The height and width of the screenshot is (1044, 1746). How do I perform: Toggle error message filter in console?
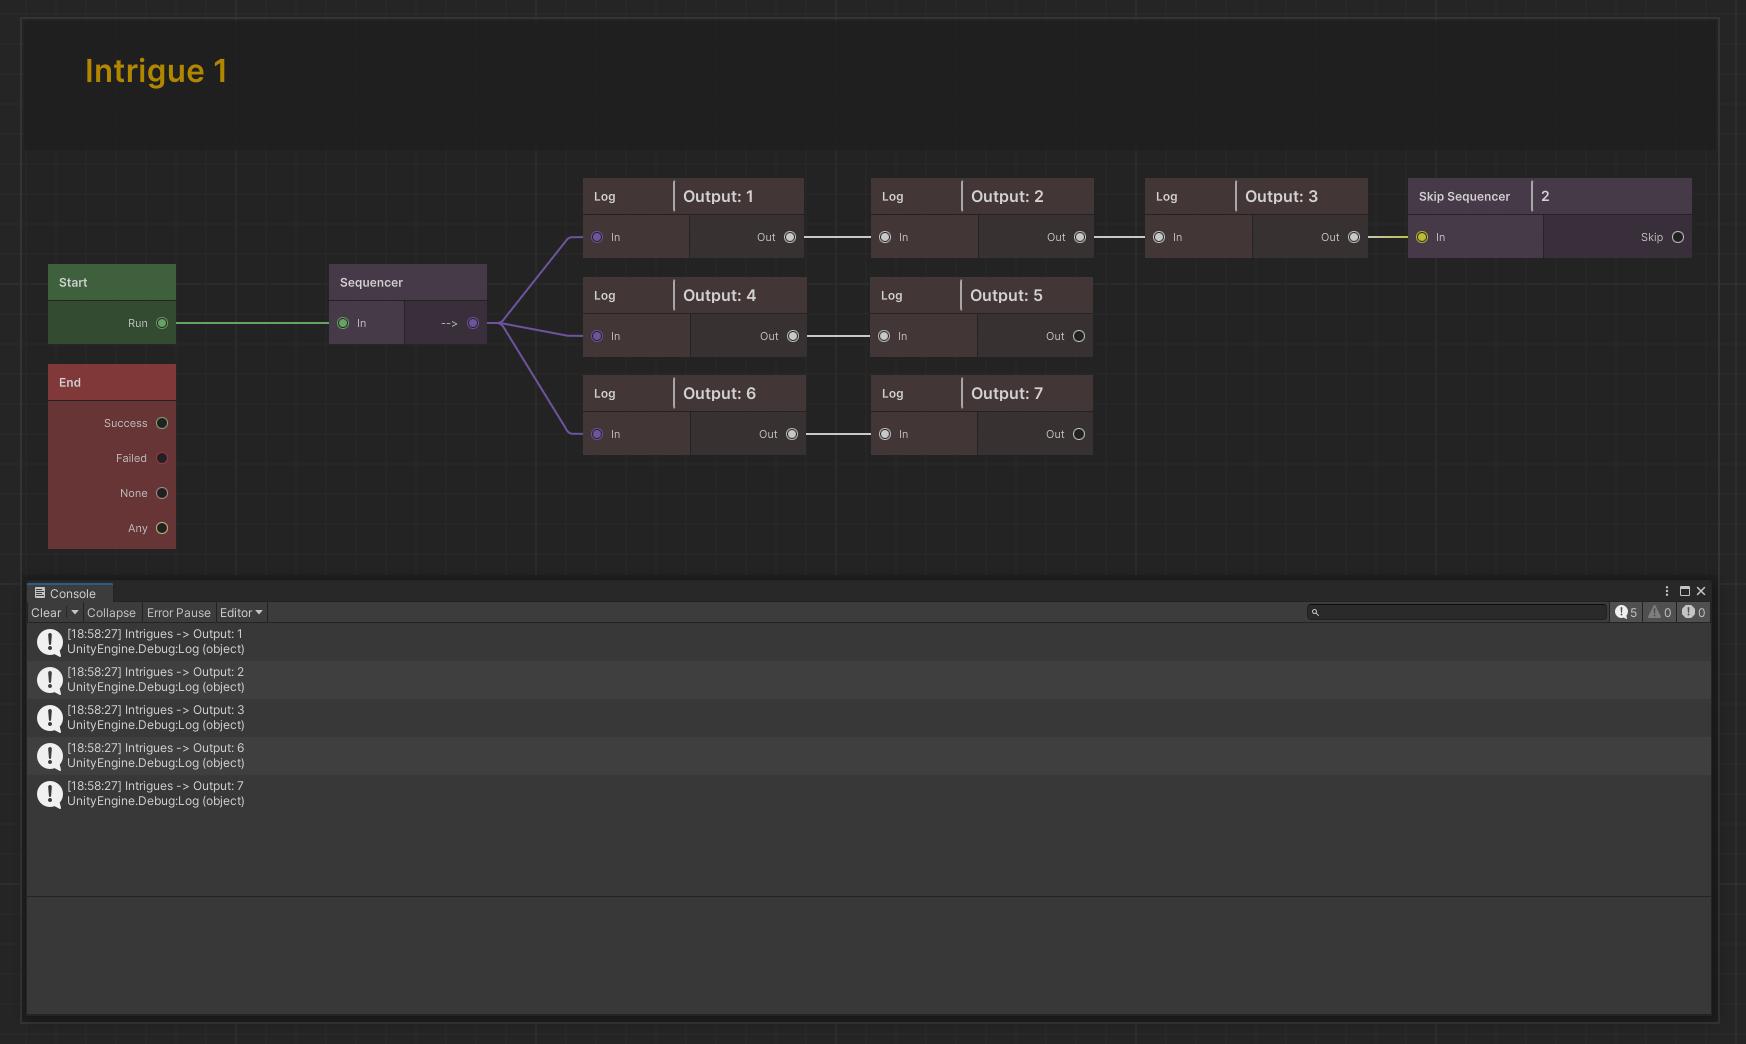(x=1693, y=613)
